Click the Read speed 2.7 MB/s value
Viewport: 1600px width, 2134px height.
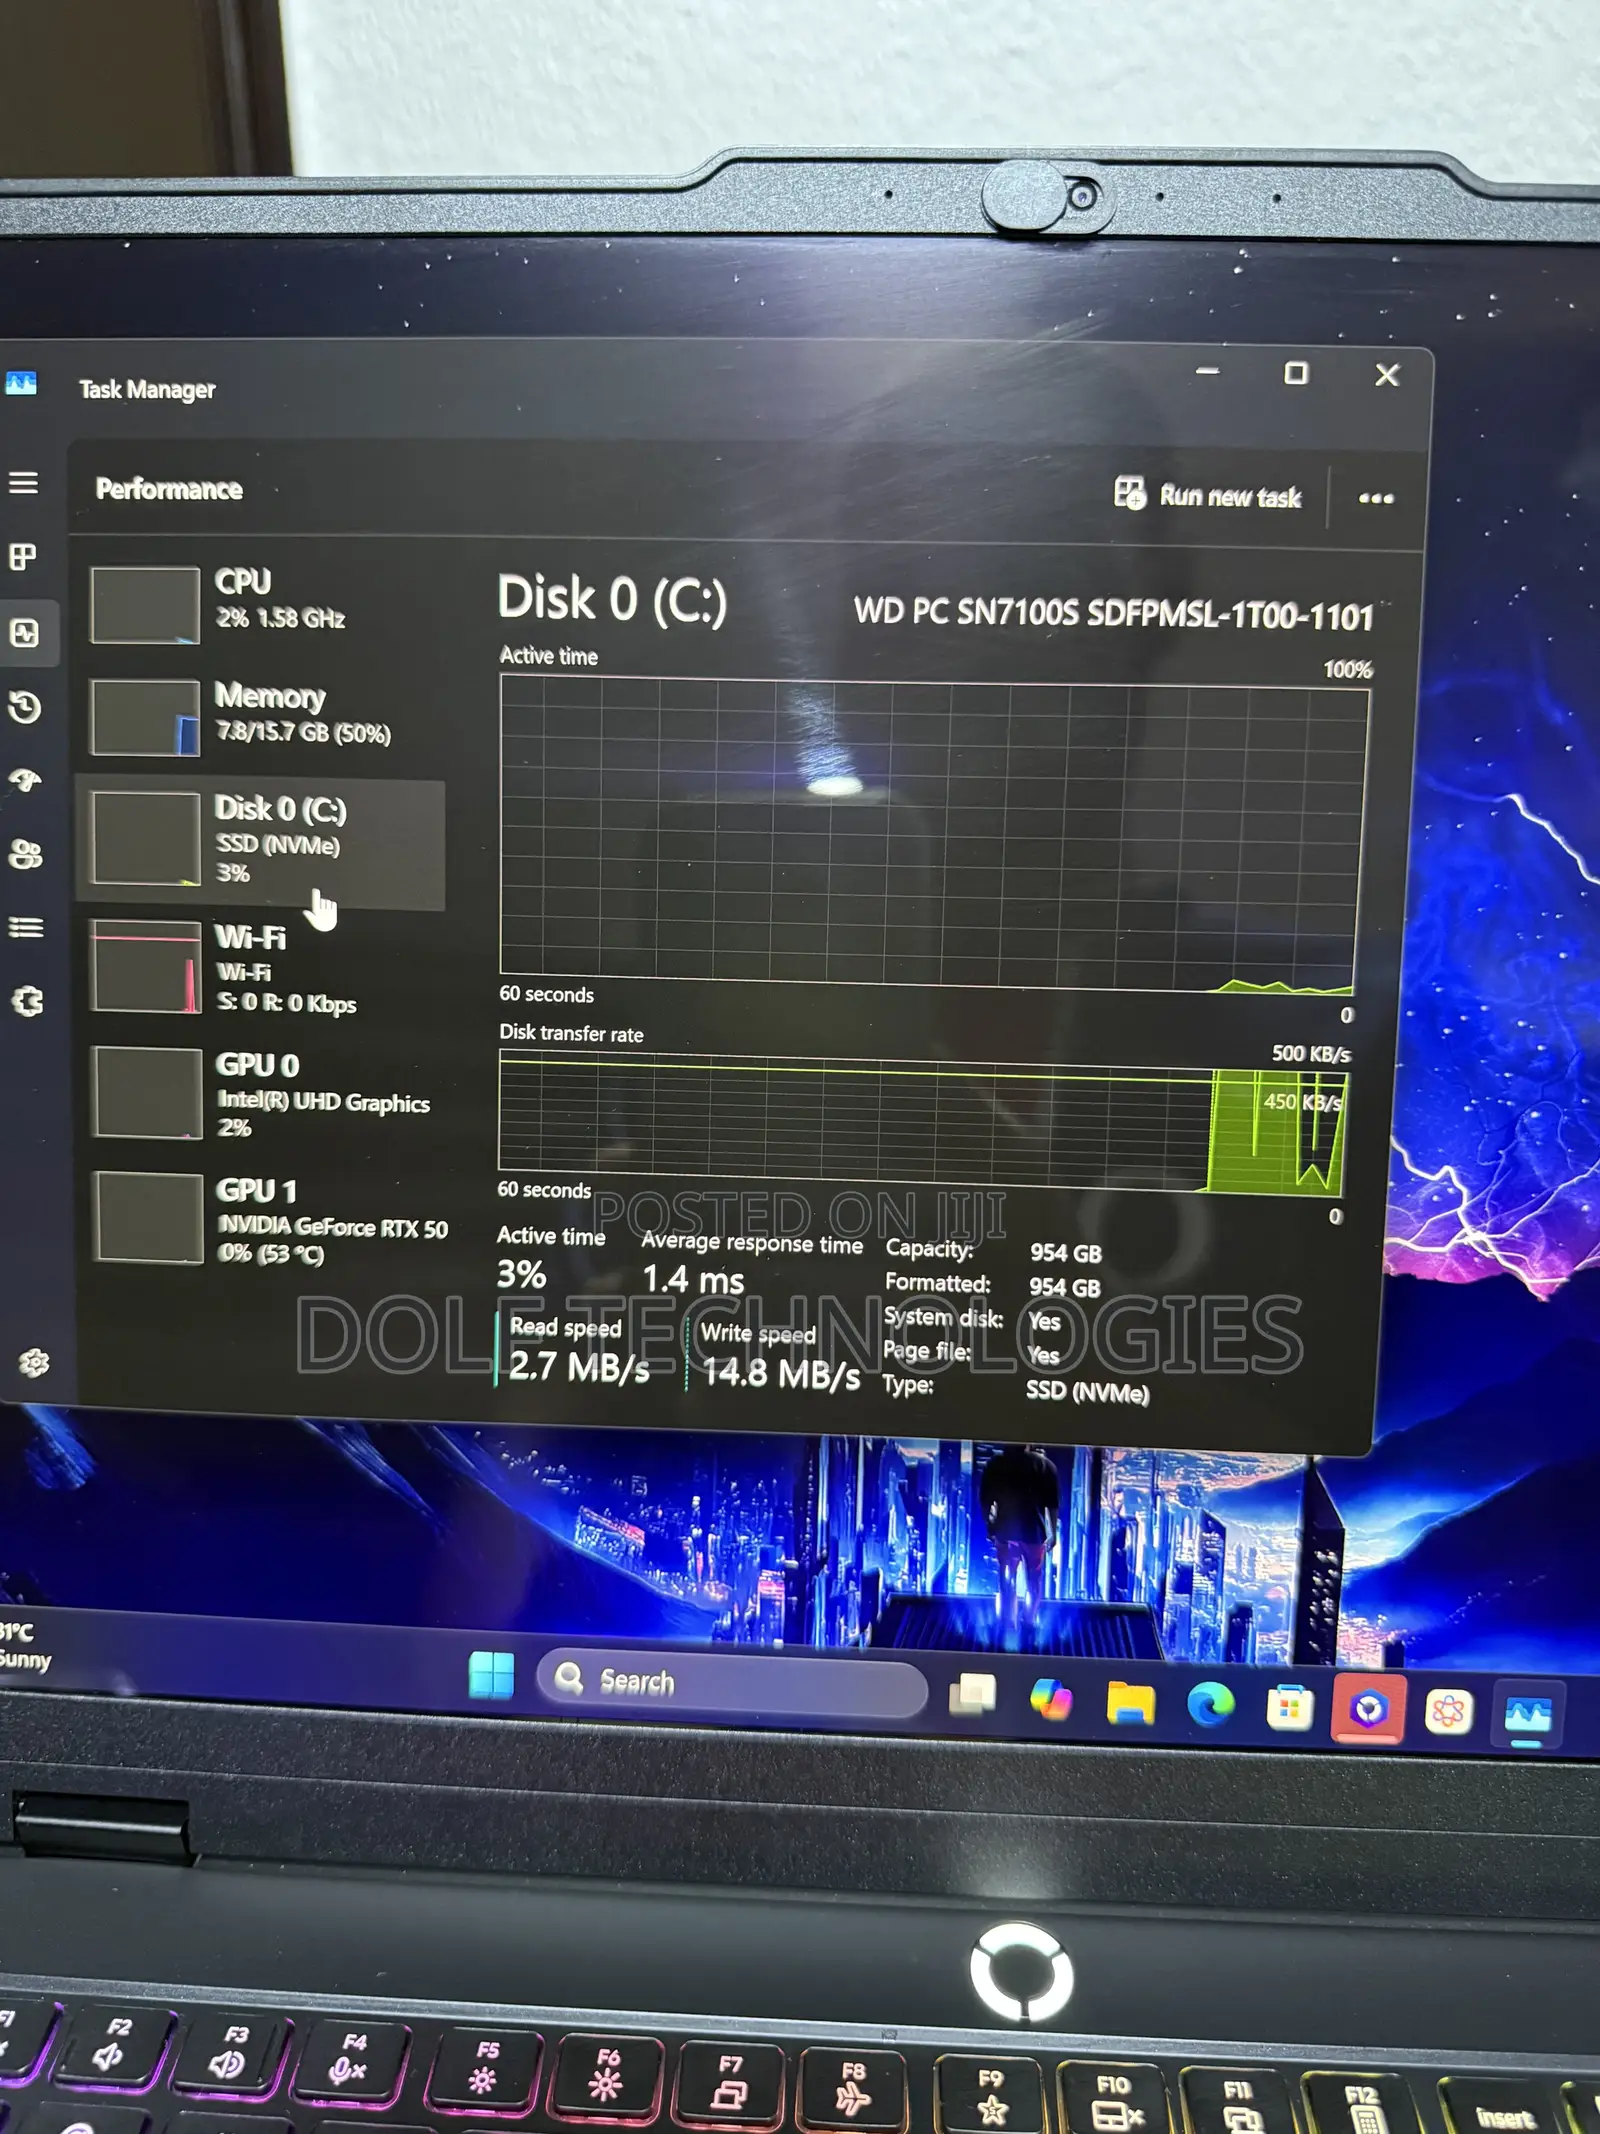[x=579, y=1367]
